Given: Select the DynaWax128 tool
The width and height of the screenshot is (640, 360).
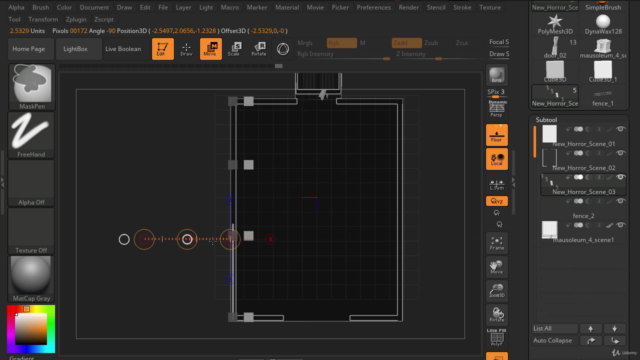Looking at the screenshot, I should pyautogui.click(x=603, y=24).
